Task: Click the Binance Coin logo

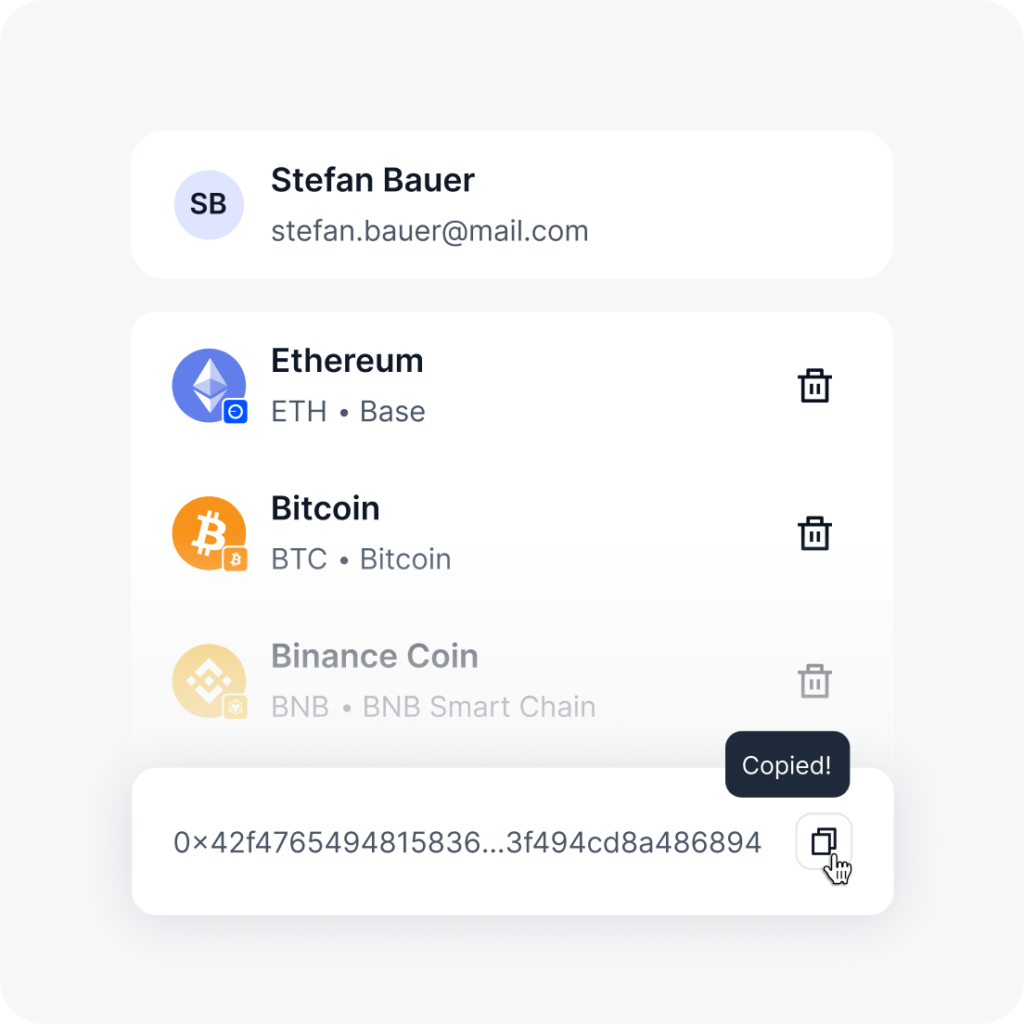Action: click(209, 680)
